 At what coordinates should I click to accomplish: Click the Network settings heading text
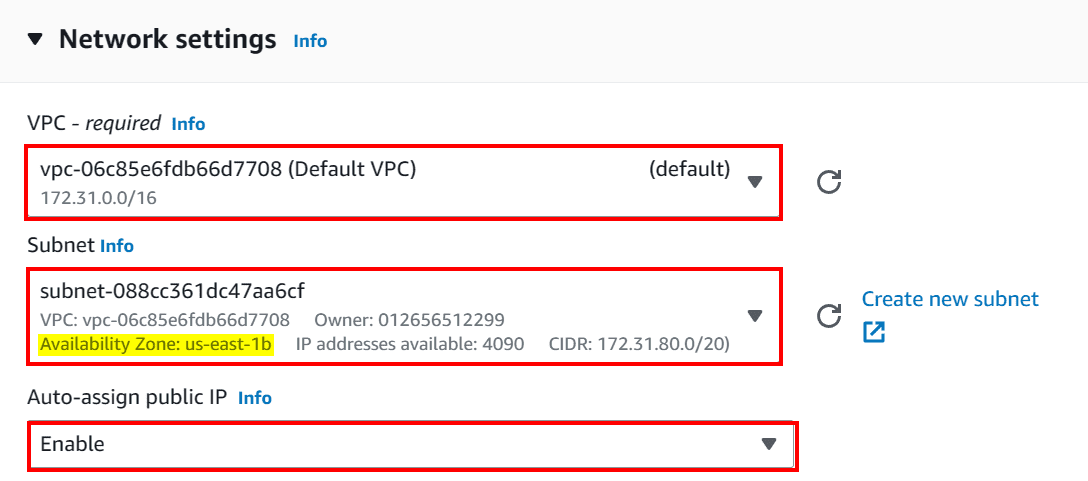(x=167, y=40)
